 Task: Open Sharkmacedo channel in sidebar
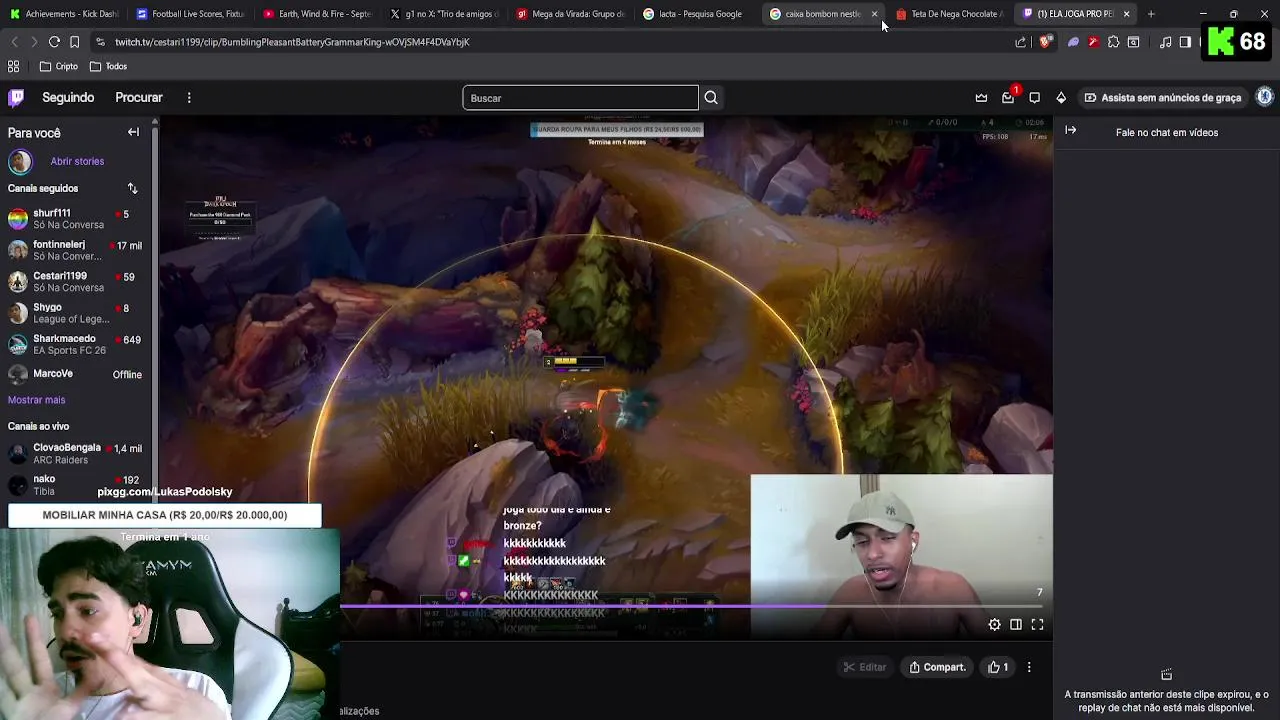click(76, 344)
